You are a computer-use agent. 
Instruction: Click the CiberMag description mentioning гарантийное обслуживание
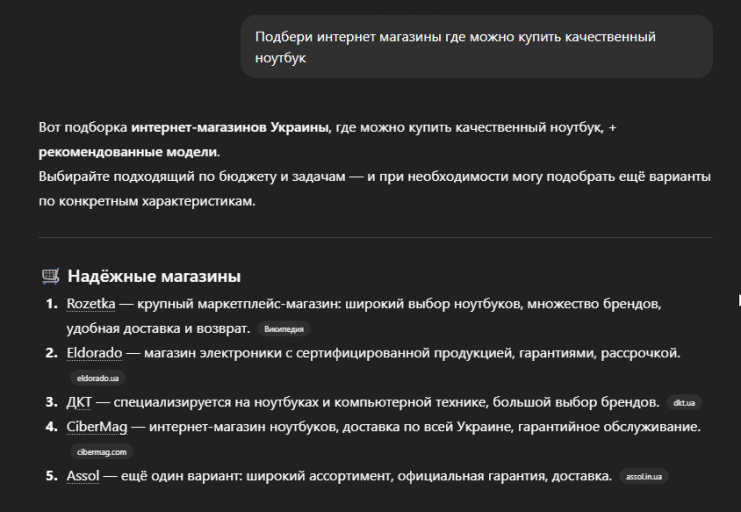click(420, 427)
